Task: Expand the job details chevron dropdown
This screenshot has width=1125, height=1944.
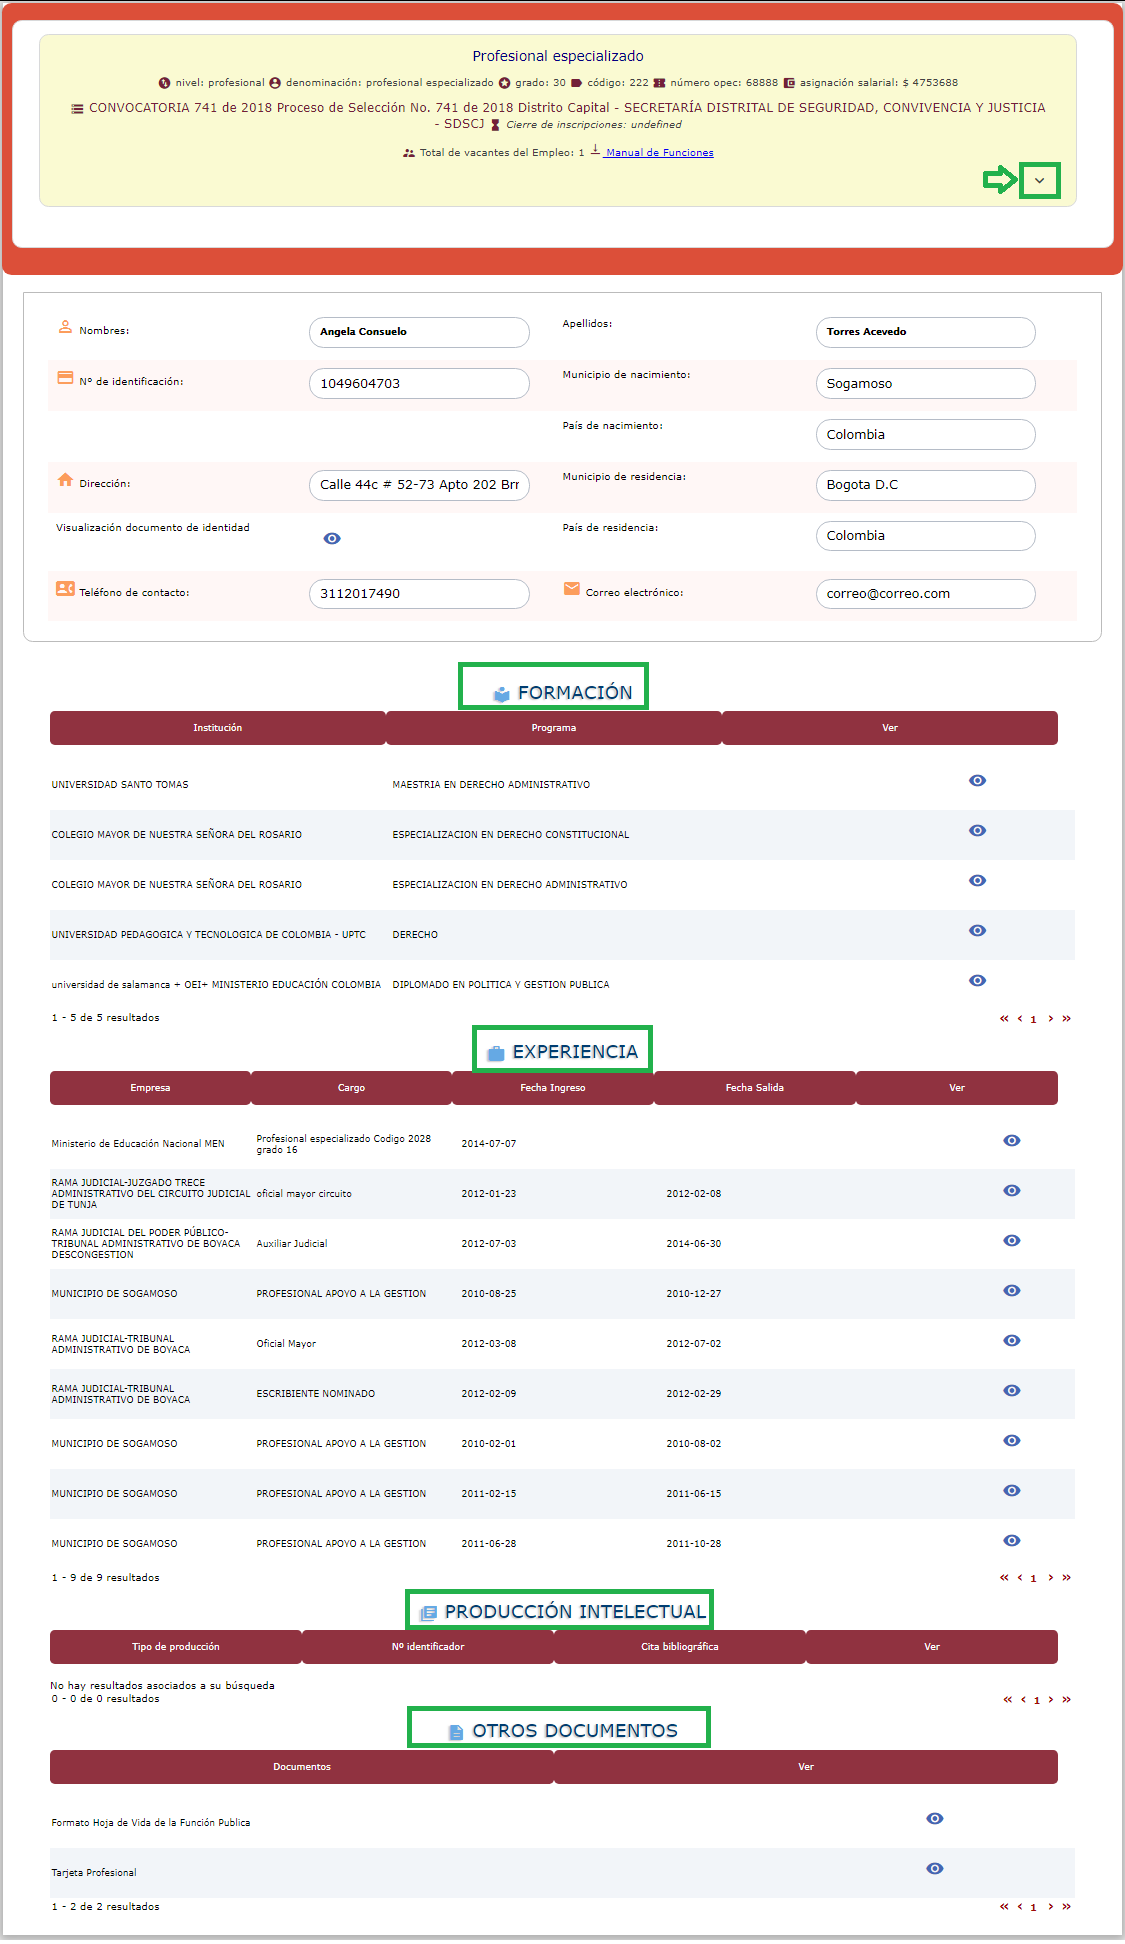Action: (x=1039, y=181)
